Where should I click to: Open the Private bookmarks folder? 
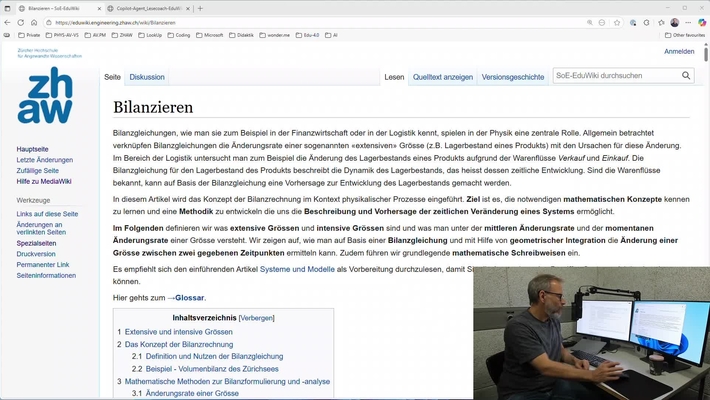(x=29, y=35)
